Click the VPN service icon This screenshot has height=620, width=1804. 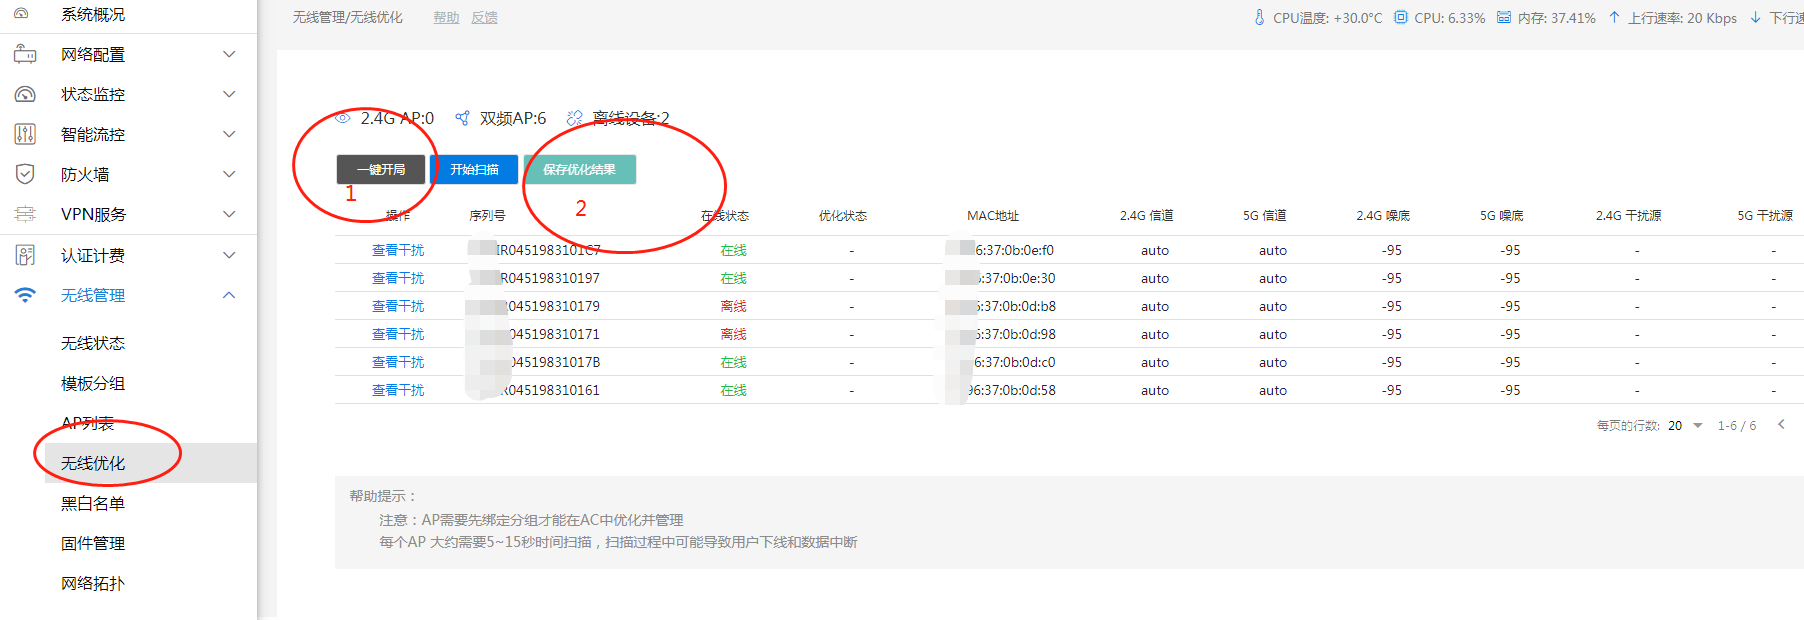pyautogui.click(x=25, y=214)
